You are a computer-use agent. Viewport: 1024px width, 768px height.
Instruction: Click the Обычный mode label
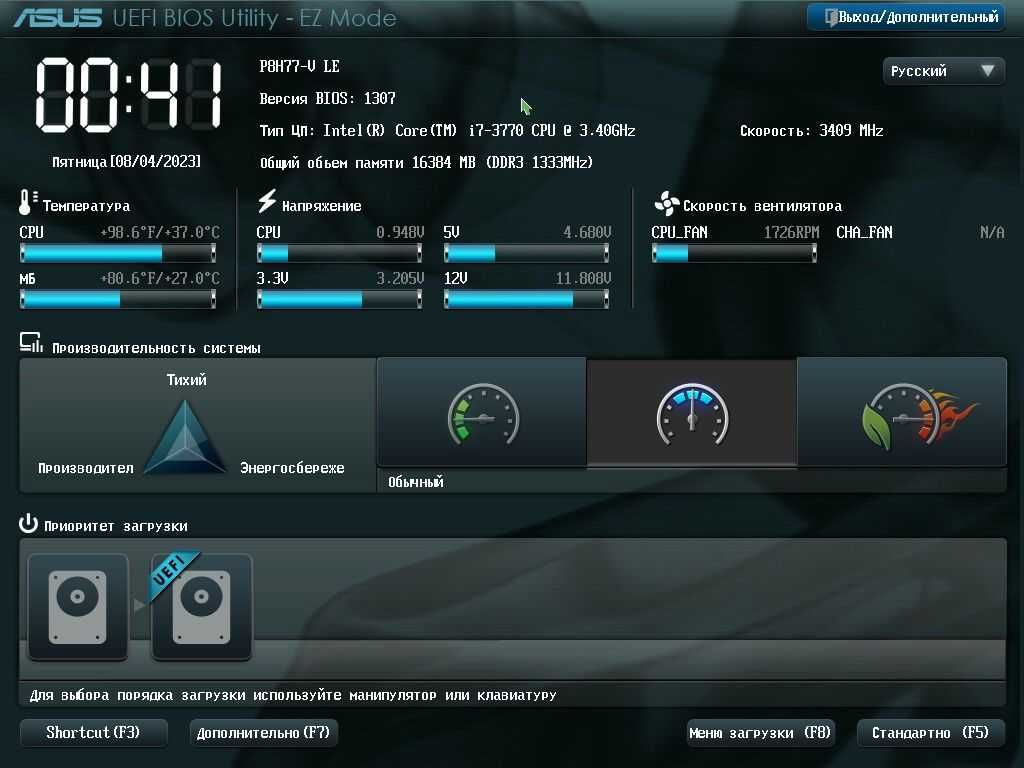click(415, 482)
